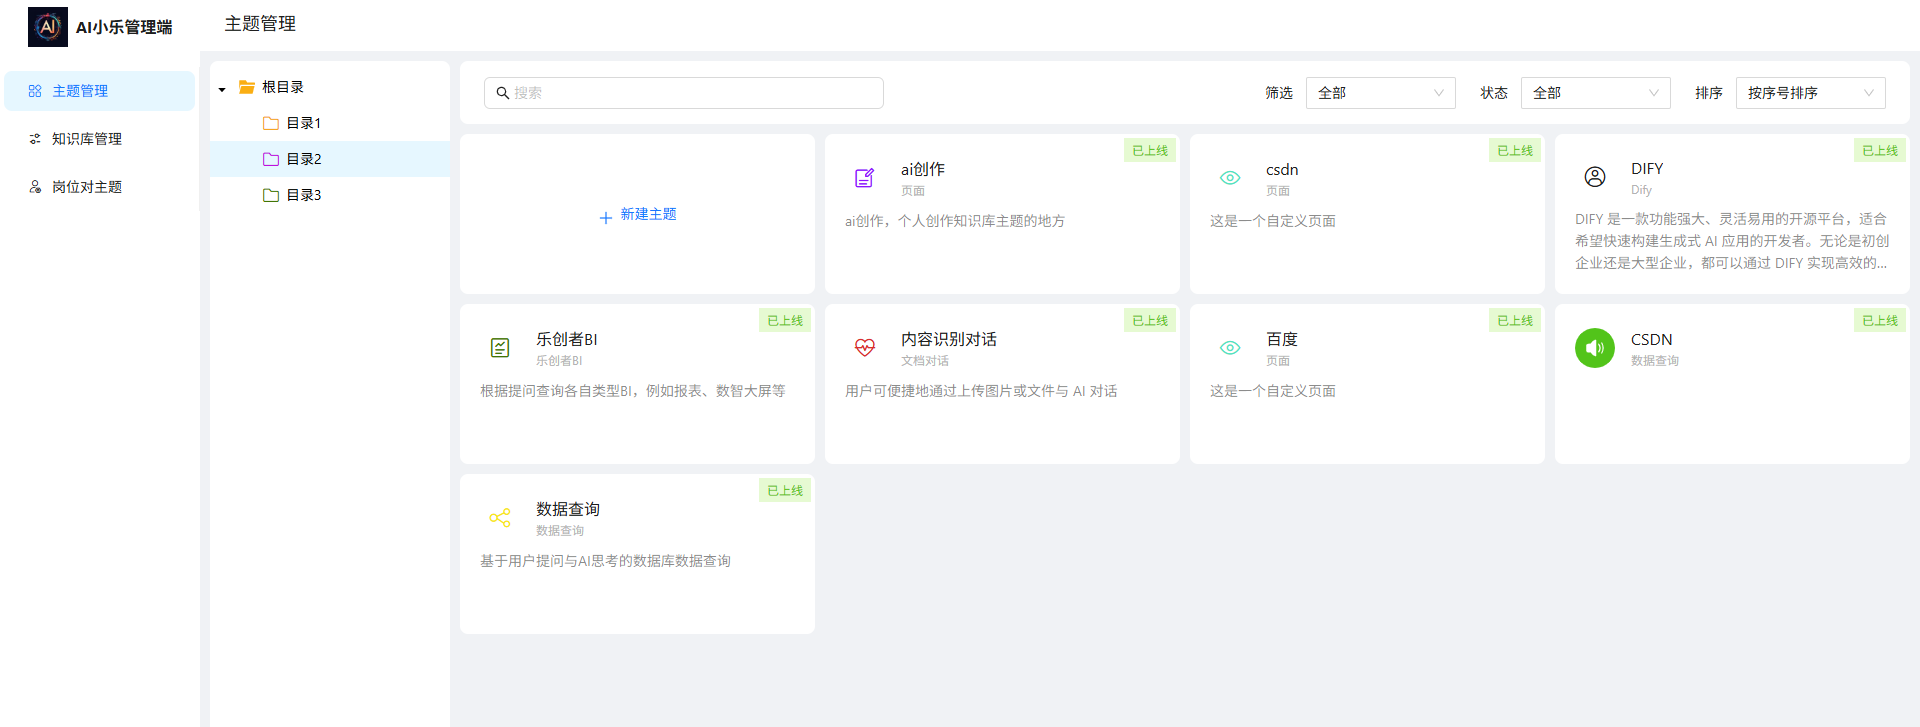Open 知识库管理 in the sidebar

coord(87,139)
